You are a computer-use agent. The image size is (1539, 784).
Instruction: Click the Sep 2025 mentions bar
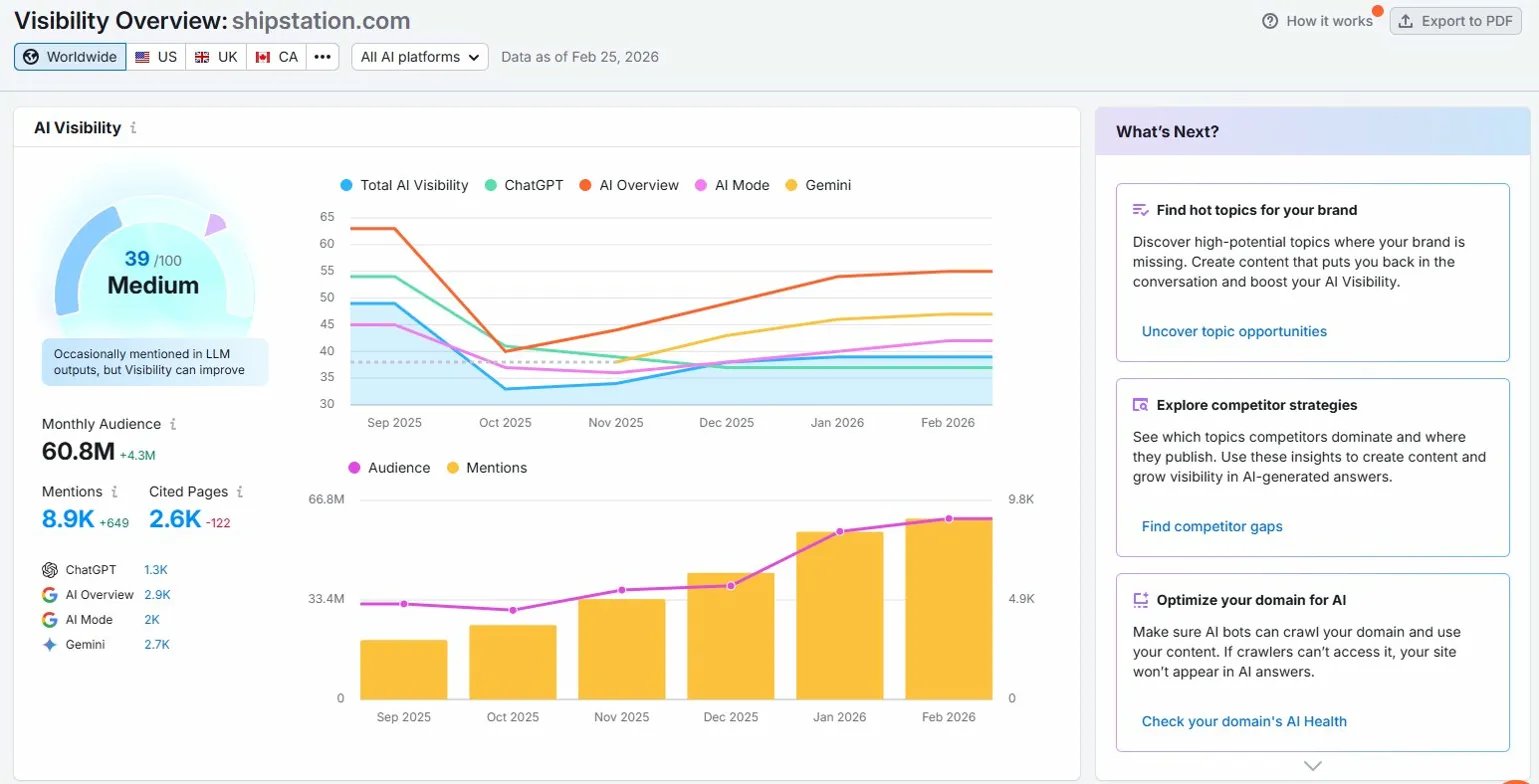pos(404,670)
